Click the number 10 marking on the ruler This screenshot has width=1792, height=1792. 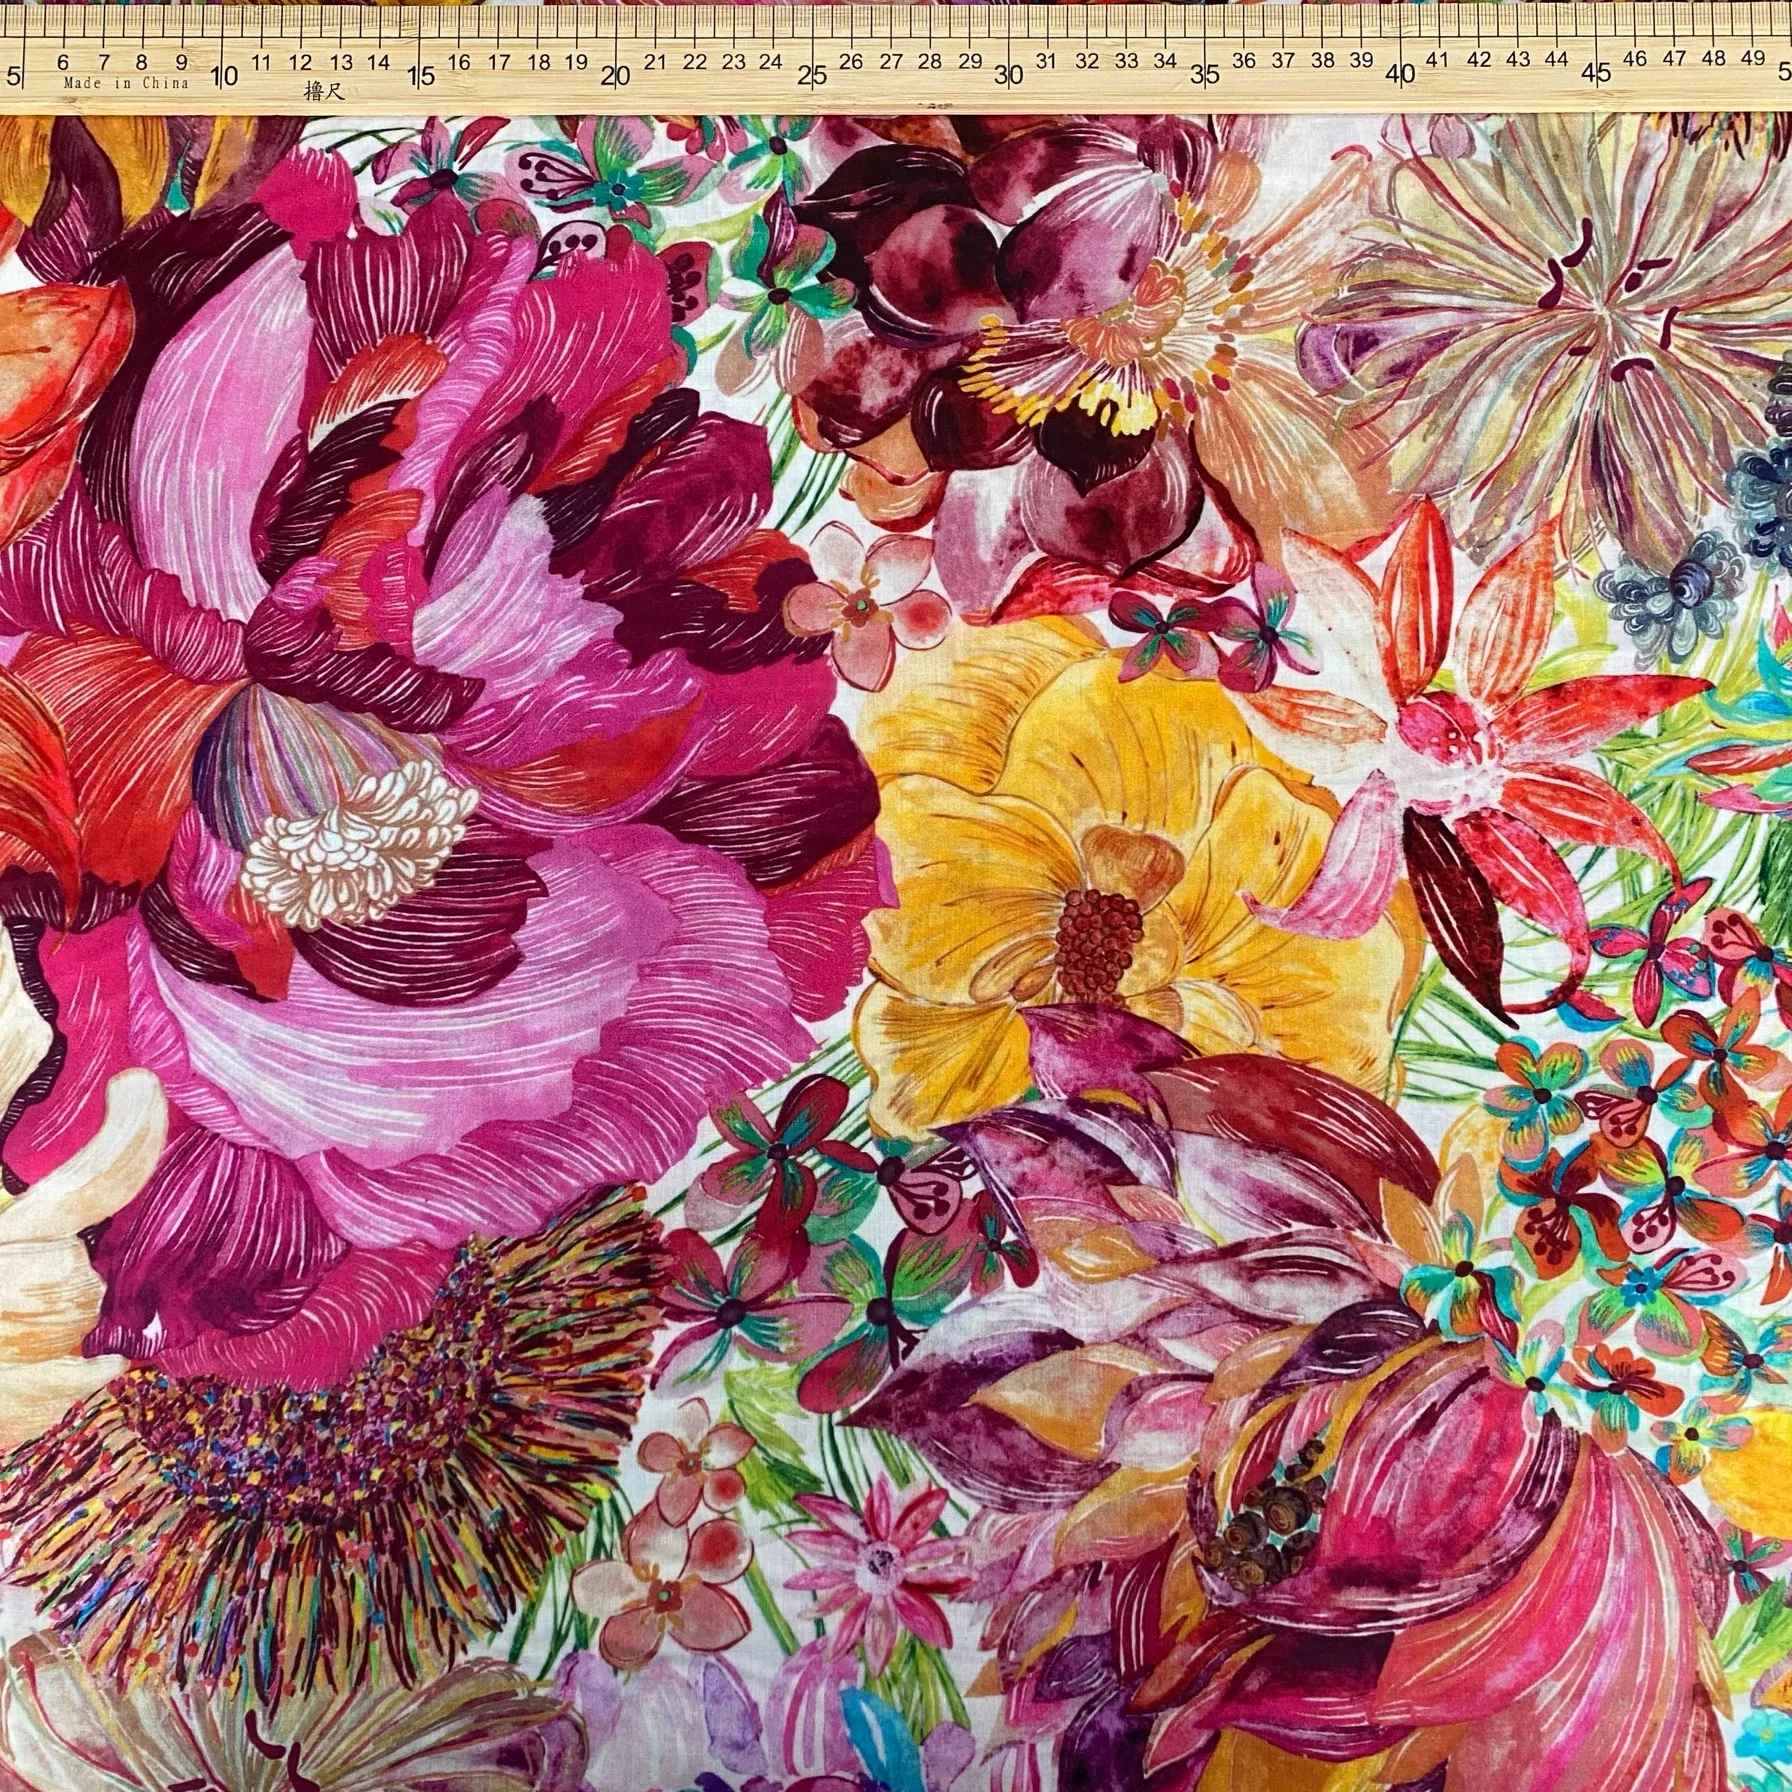click(x=222, y=74)
